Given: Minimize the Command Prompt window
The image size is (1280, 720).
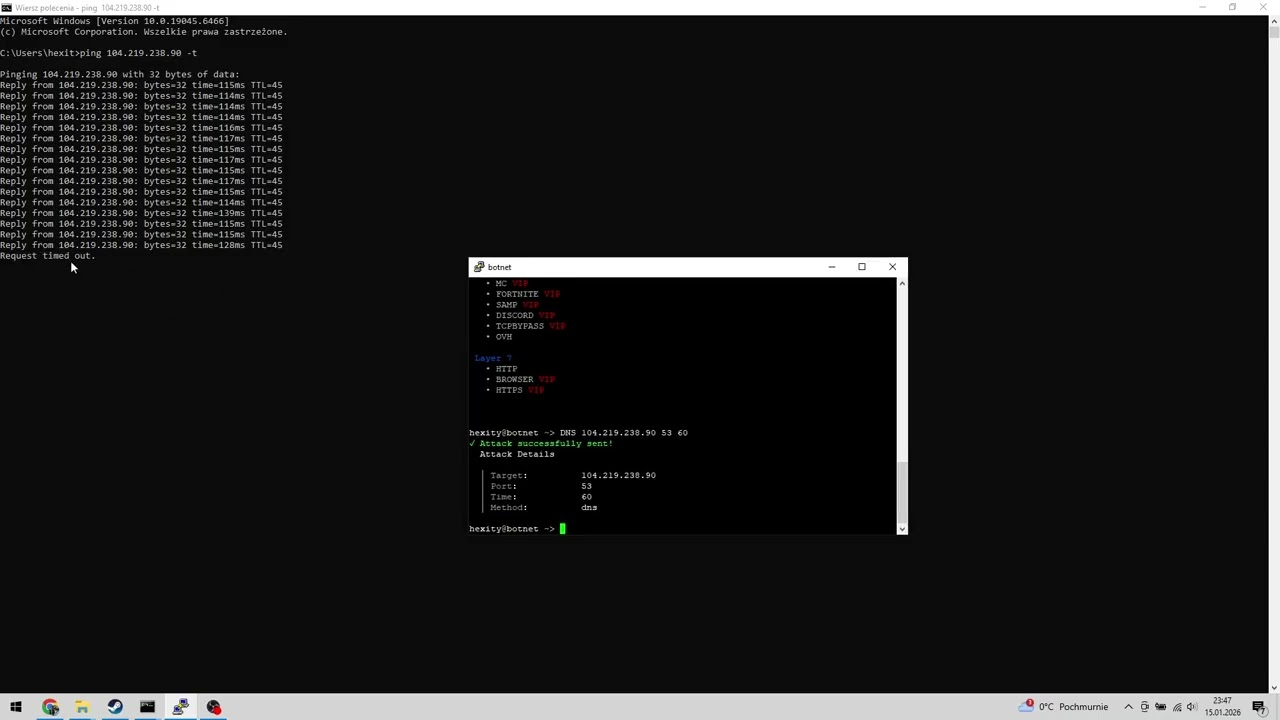Looking at the screenshot, I should 1202,7.
